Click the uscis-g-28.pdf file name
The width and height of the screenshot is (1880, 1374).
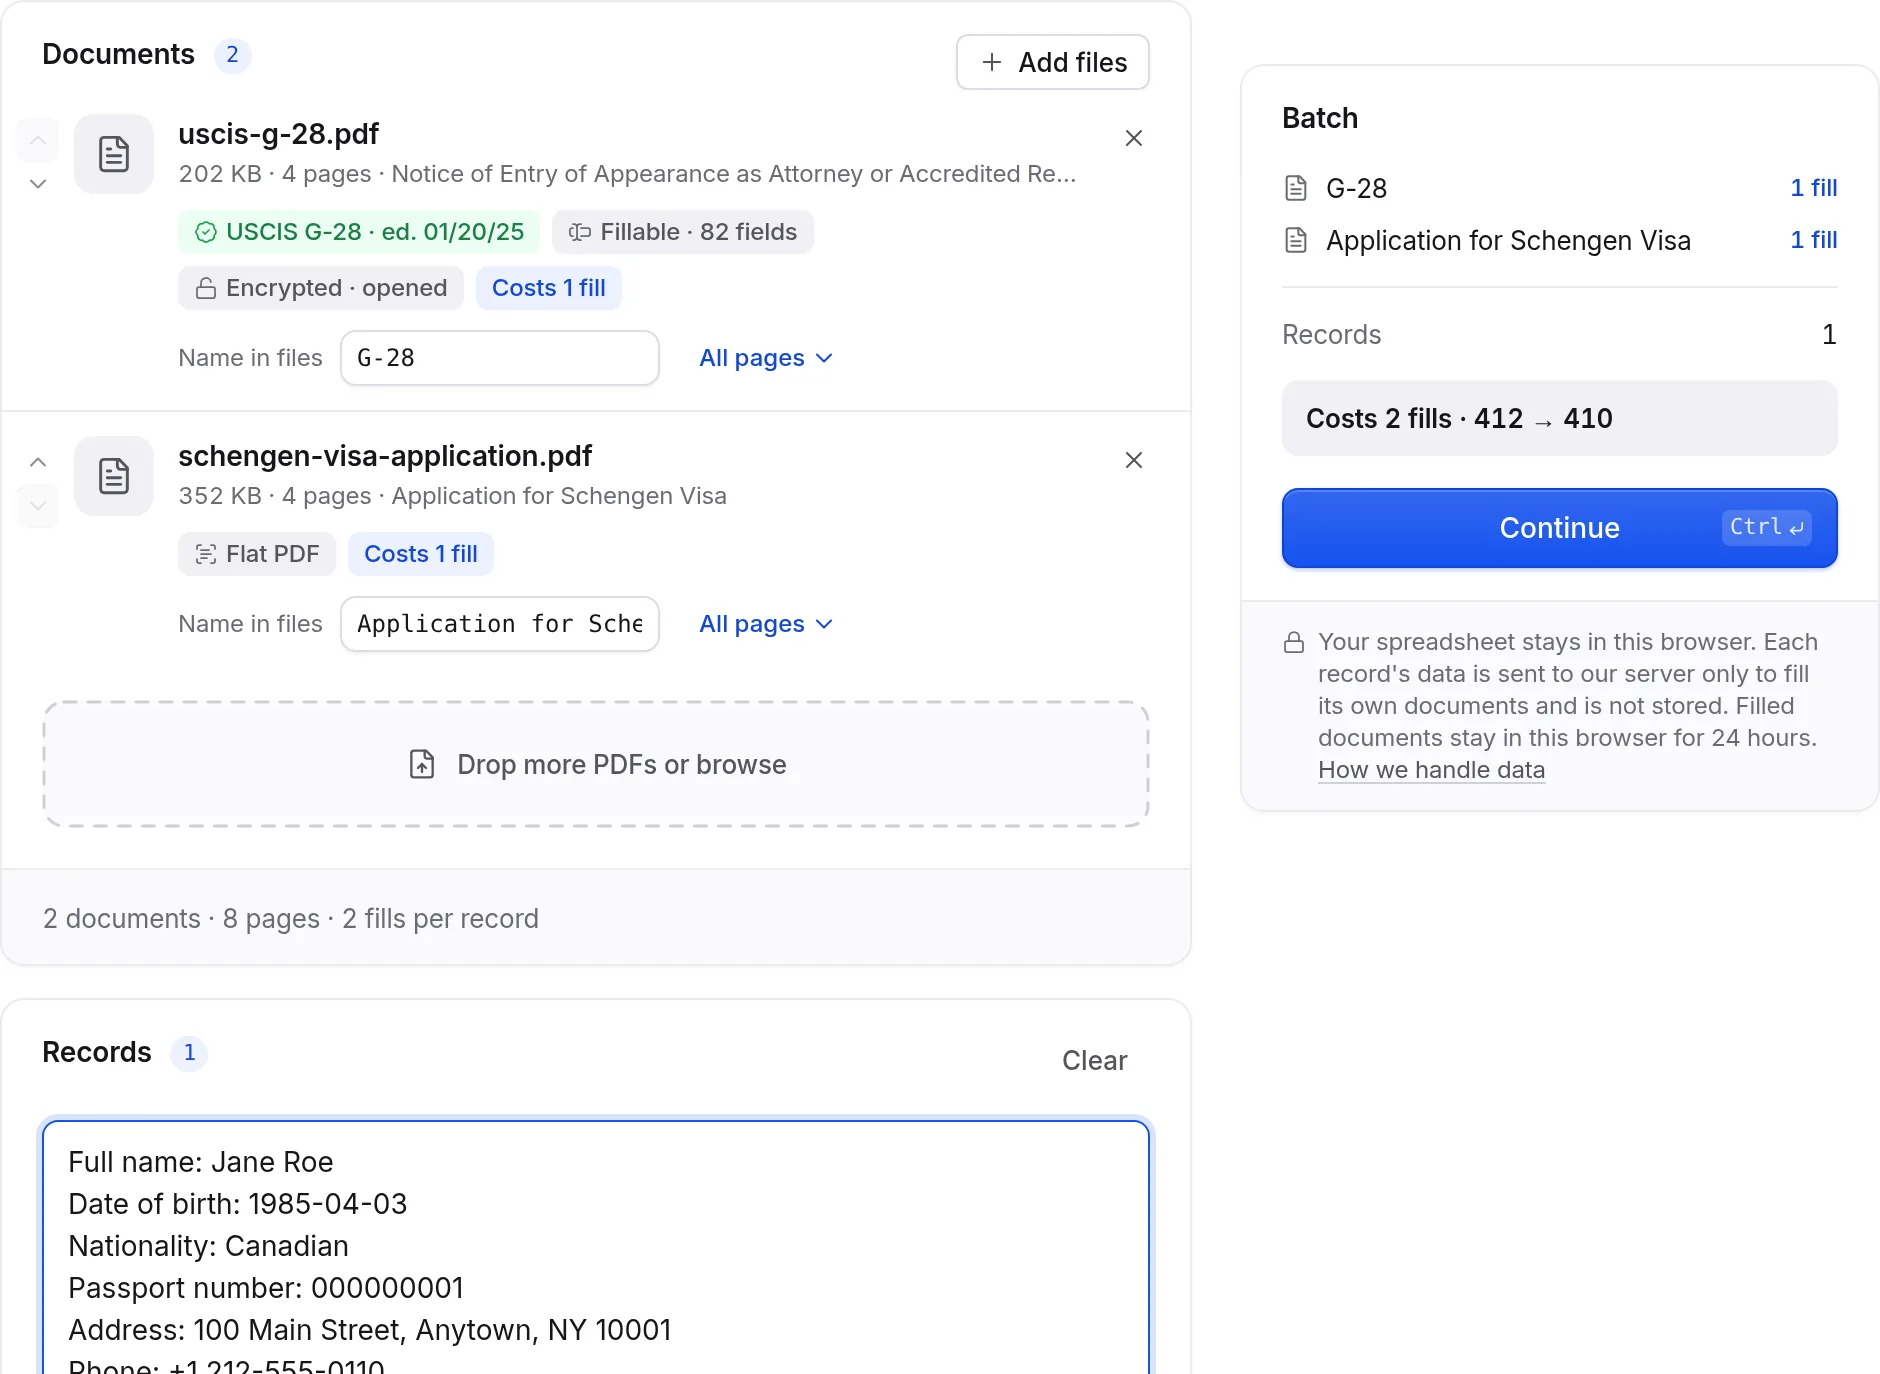pos(279,134)
